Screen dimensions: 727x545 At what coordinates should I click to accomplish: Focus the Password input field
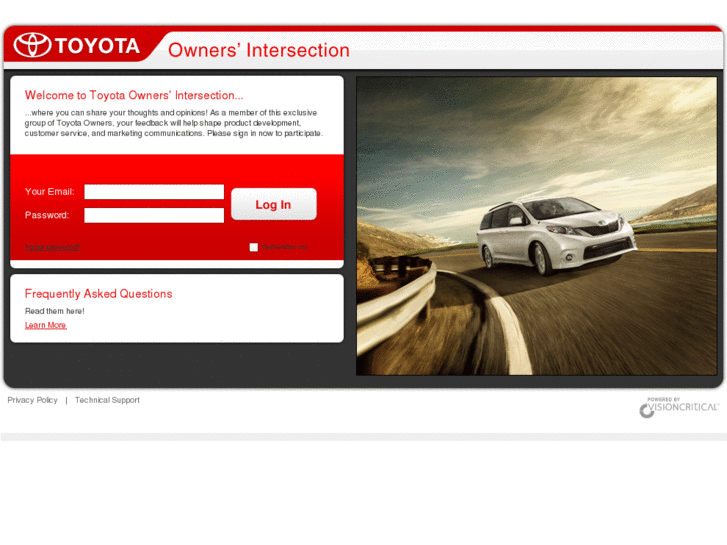pos(154,215)
